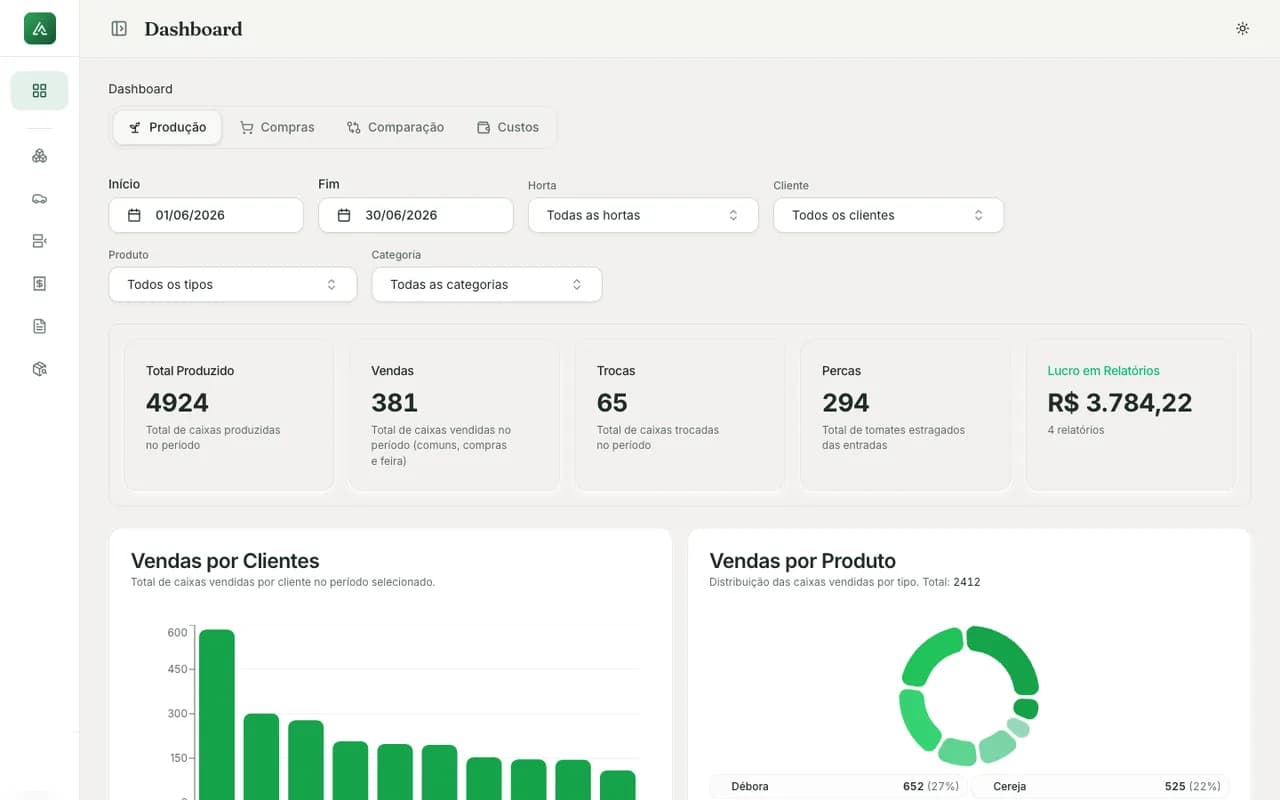Open the document reports sidebar icon
Screen dimensions: 1280x800
pos(40,326)
